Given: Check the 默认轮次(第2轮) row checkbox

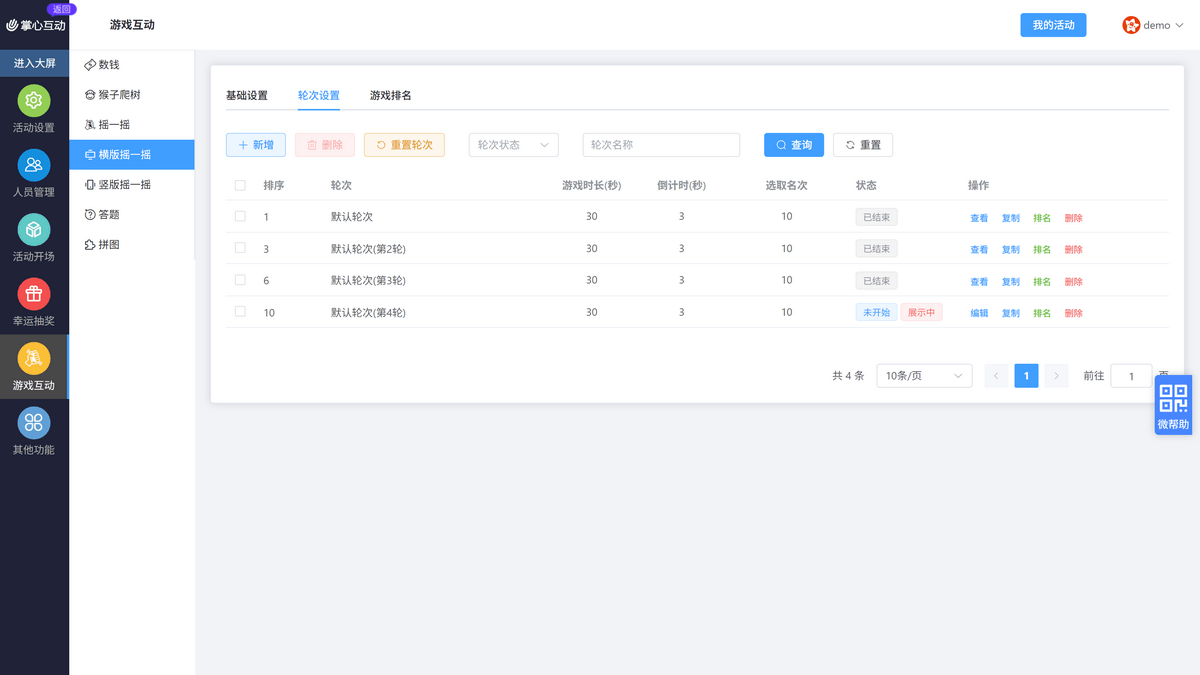Looking at the screenshot, I should [240, 248].
